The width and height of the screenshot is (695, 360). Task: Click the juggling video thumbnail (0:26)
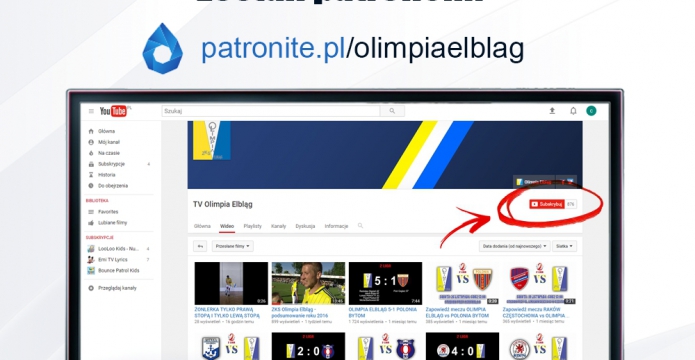[231, 283]
